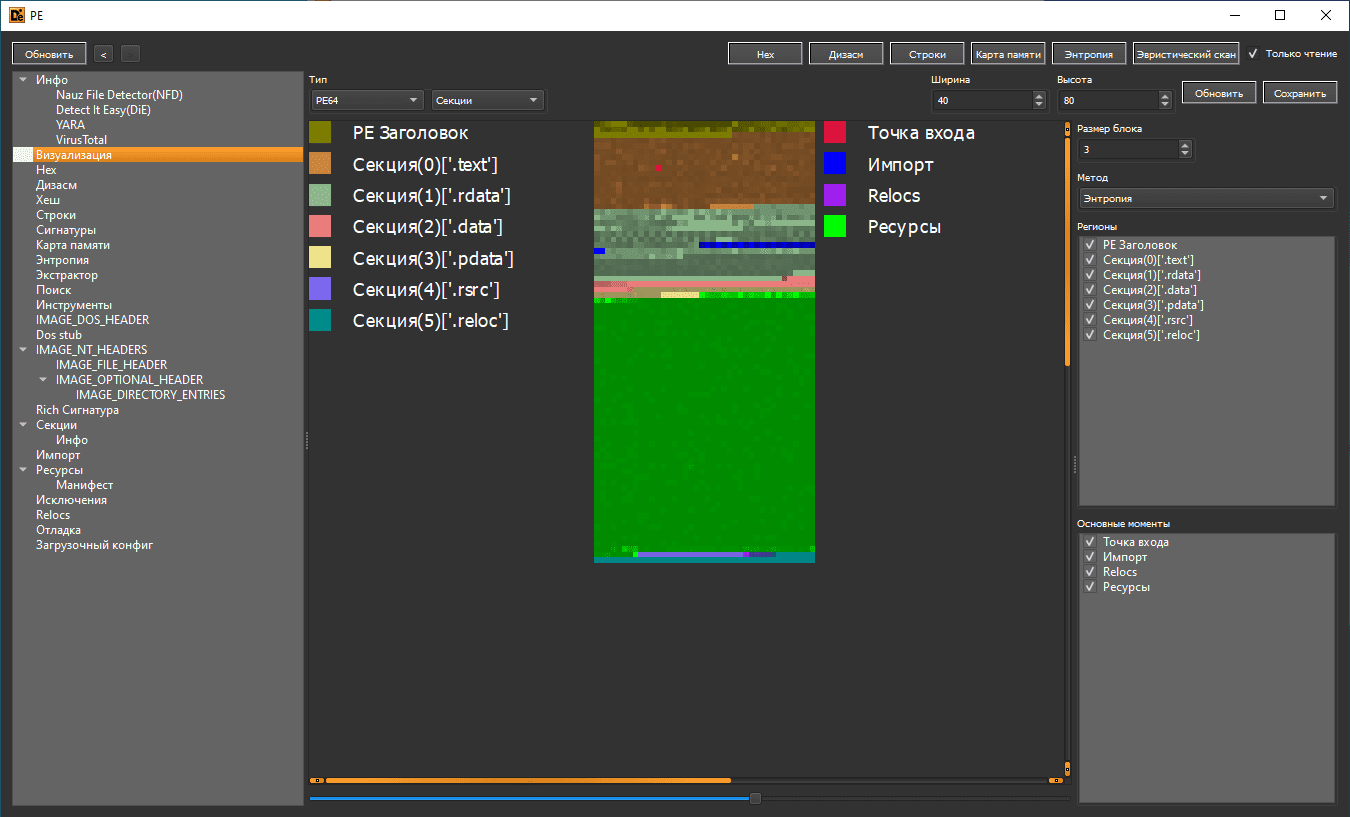1350x817 pixels.
Task: Open the Метод dropdown showing Энтропия
Action: (x=1206, y=198)
